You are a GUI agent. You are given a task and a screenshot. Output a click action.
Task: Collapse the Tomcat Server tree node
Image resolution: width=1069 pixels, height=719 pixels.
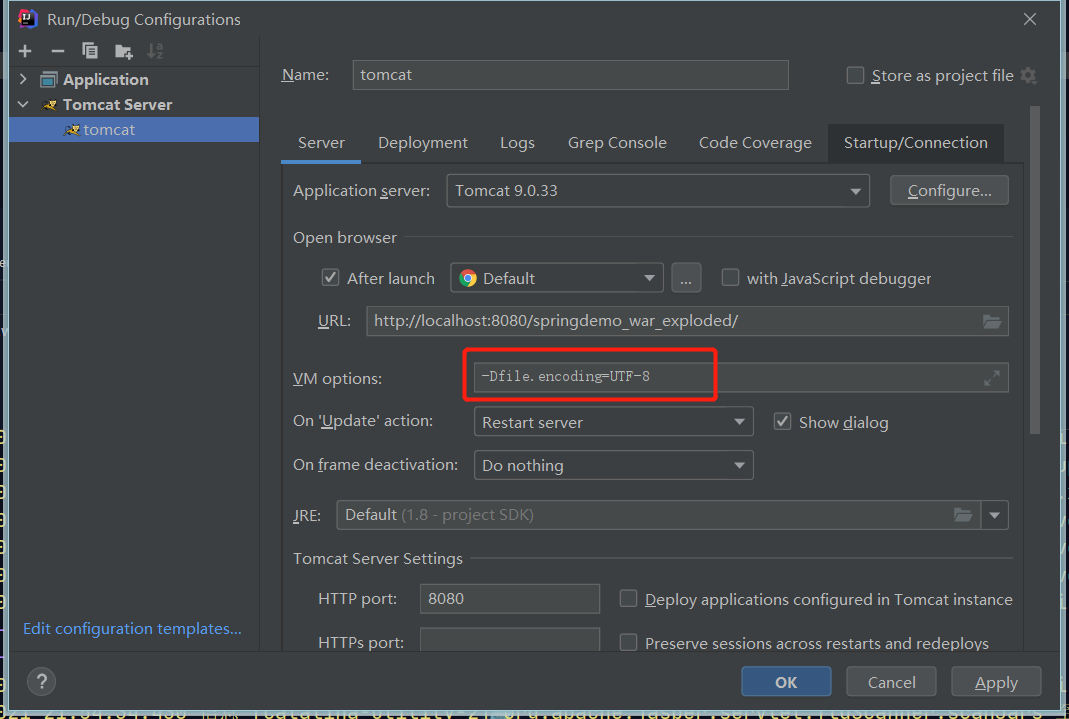pos(23,104)
